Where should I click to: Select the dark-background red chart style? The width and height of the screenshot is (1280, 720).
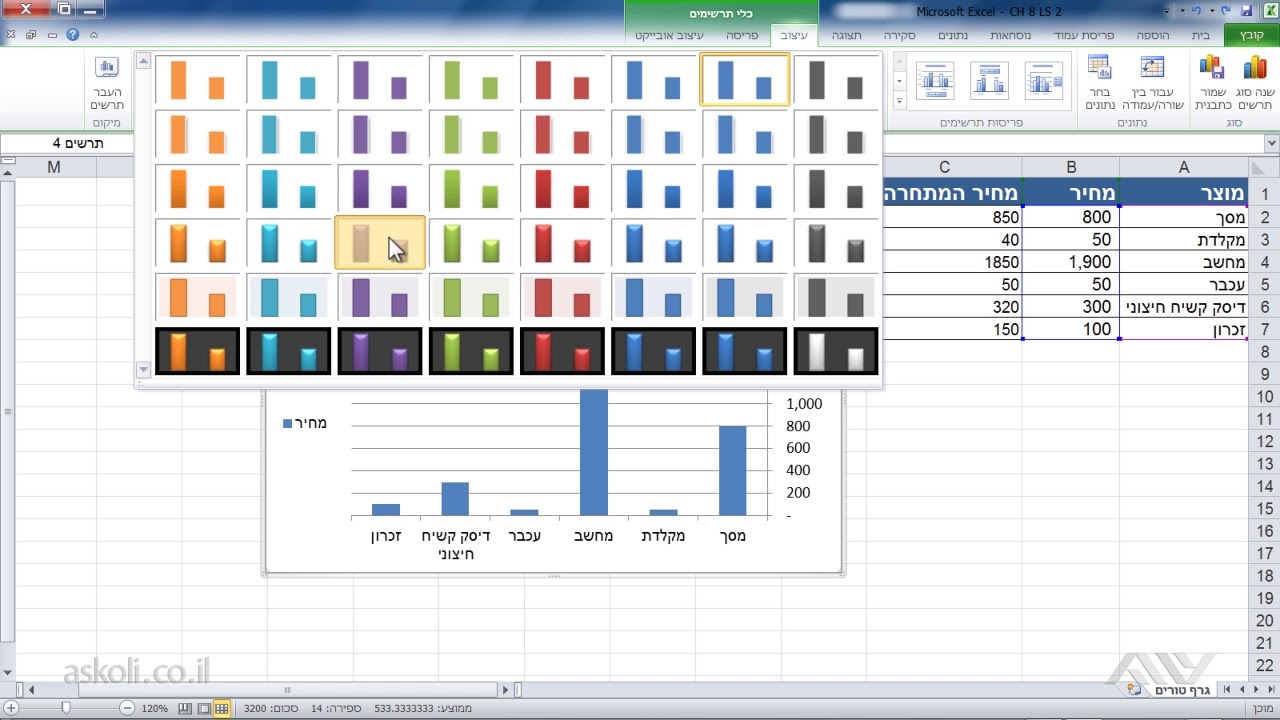pos(563,351)
